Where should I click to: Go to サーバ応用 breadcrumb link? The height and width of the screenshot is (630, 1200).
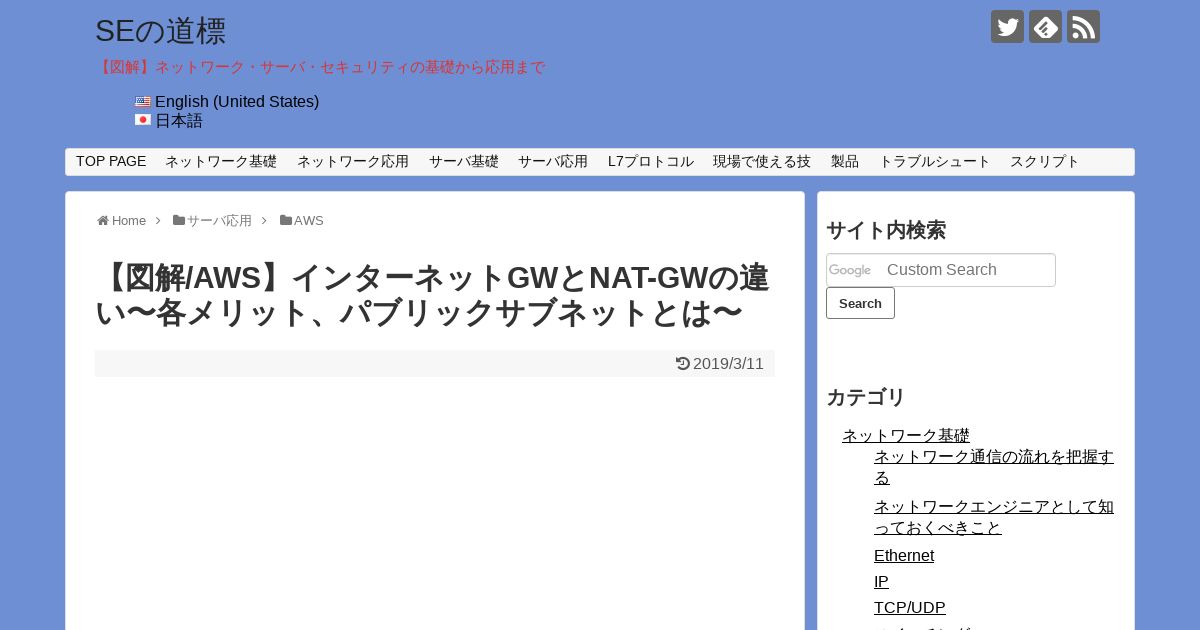(x=219, y=221)
